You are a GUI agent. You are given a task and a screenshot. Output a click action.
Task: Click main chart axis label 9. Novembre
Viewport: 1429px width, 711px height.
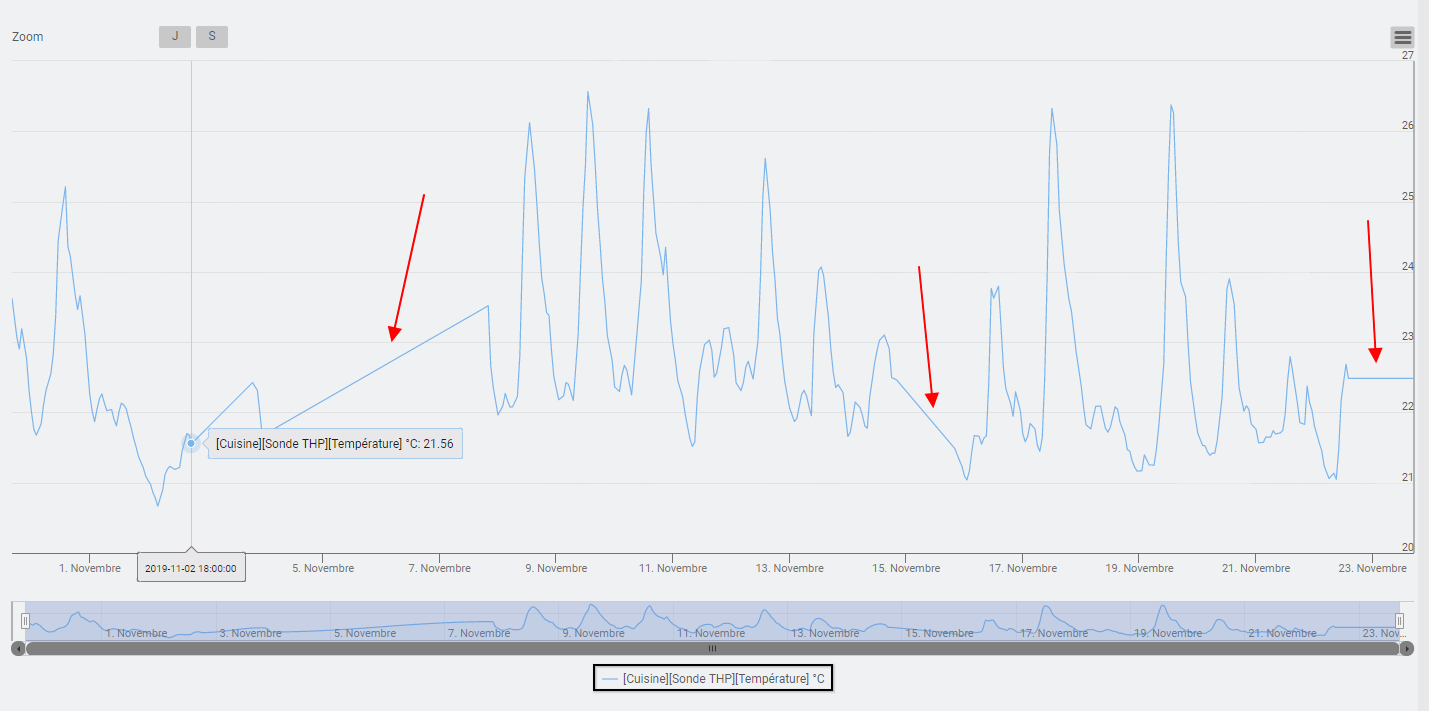pyautogui.click(x=556, y=568)
